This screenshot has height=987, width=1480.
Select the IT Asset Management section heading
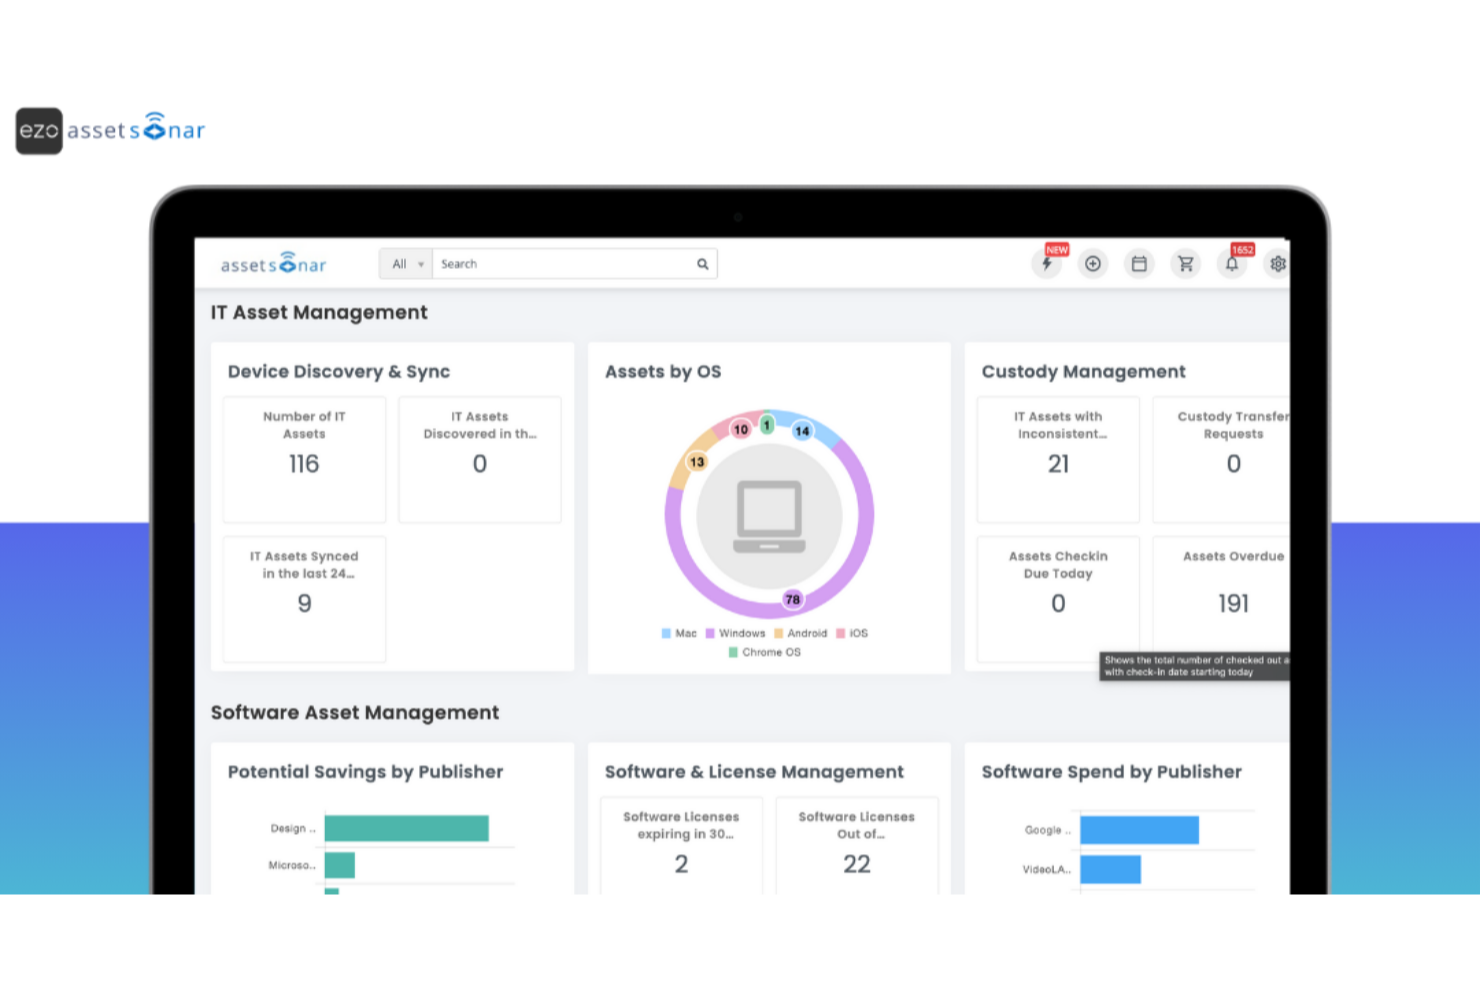coord(318,312)
